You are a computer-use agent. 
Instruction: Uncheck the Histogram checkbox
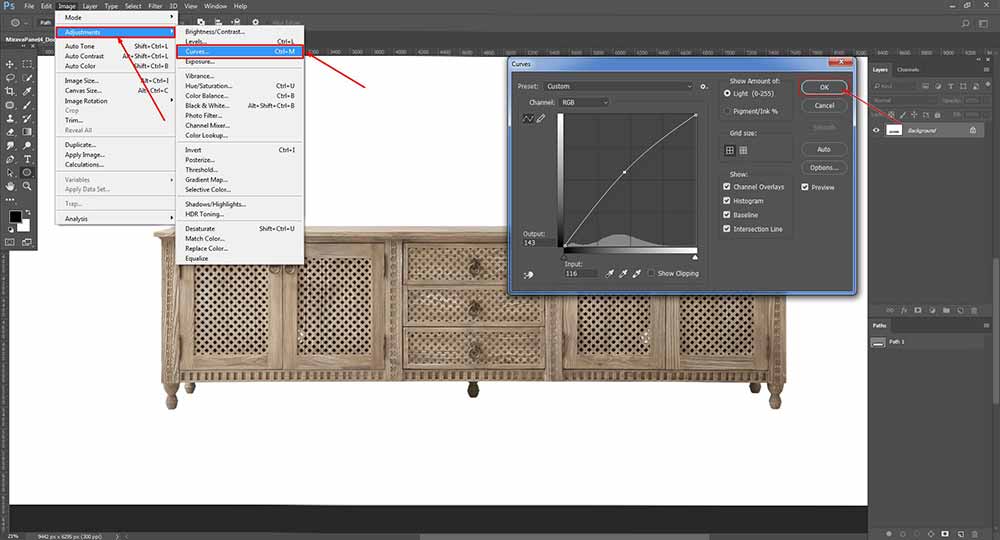[727, 201]
